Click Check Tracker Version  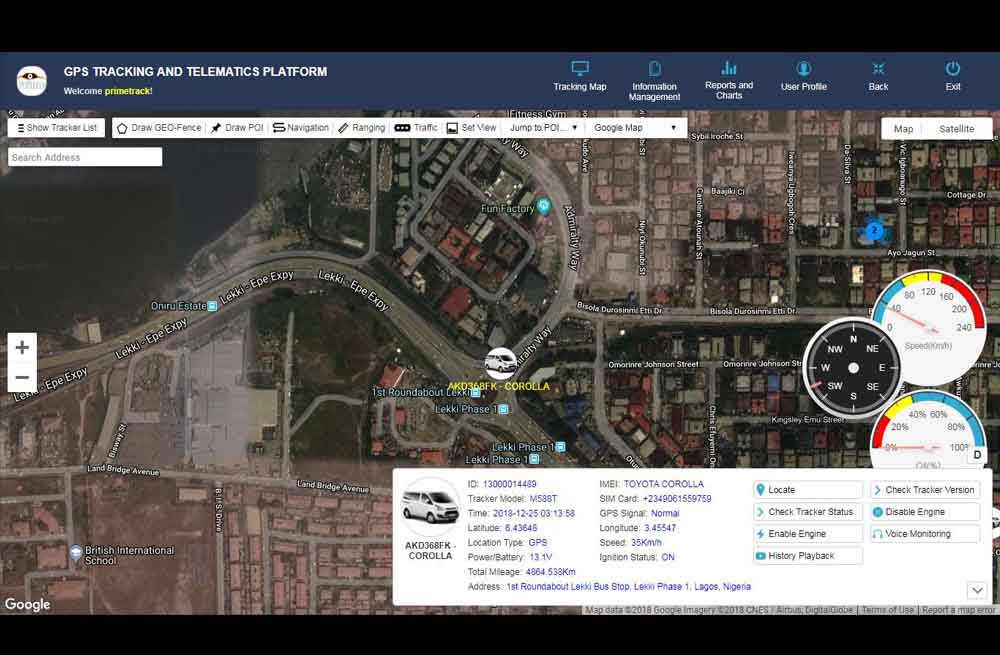pyautogui.click(x=925, y=490)
